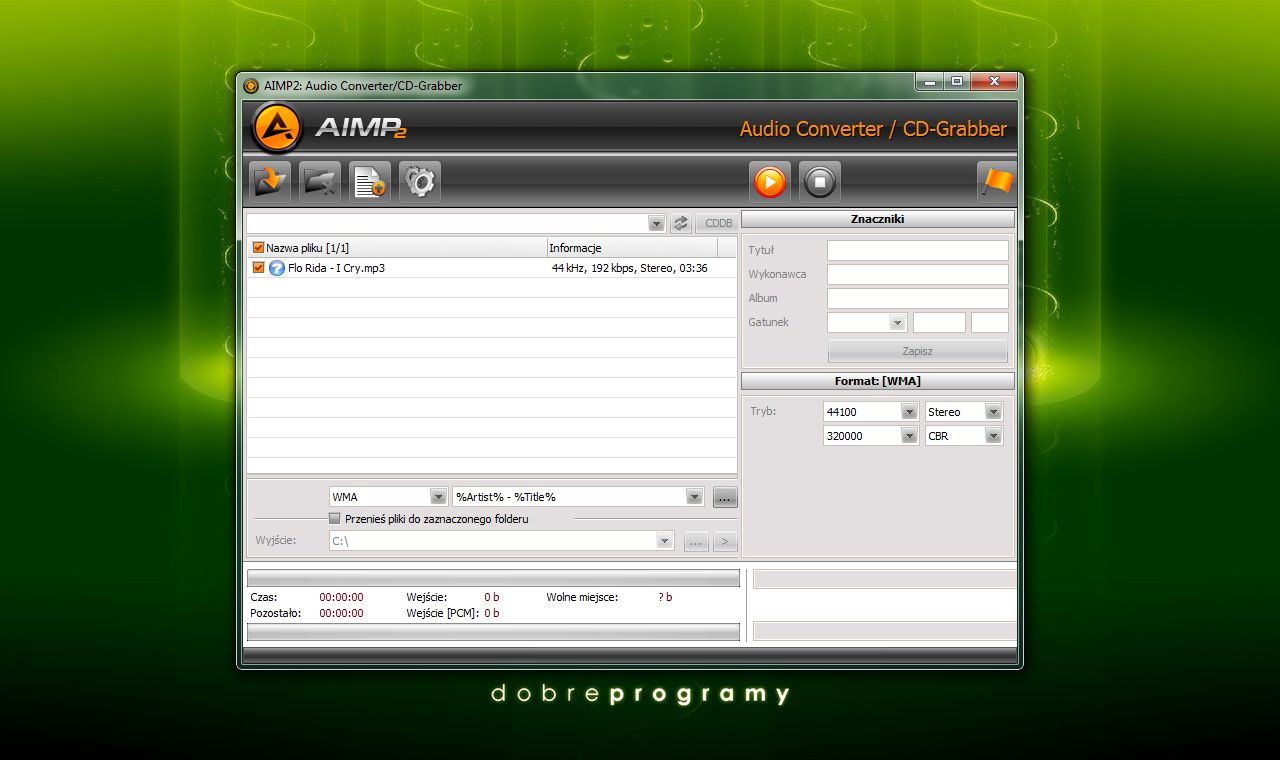
Task: Click the ellipsis button beside name pattern
Action: (726, 497)
